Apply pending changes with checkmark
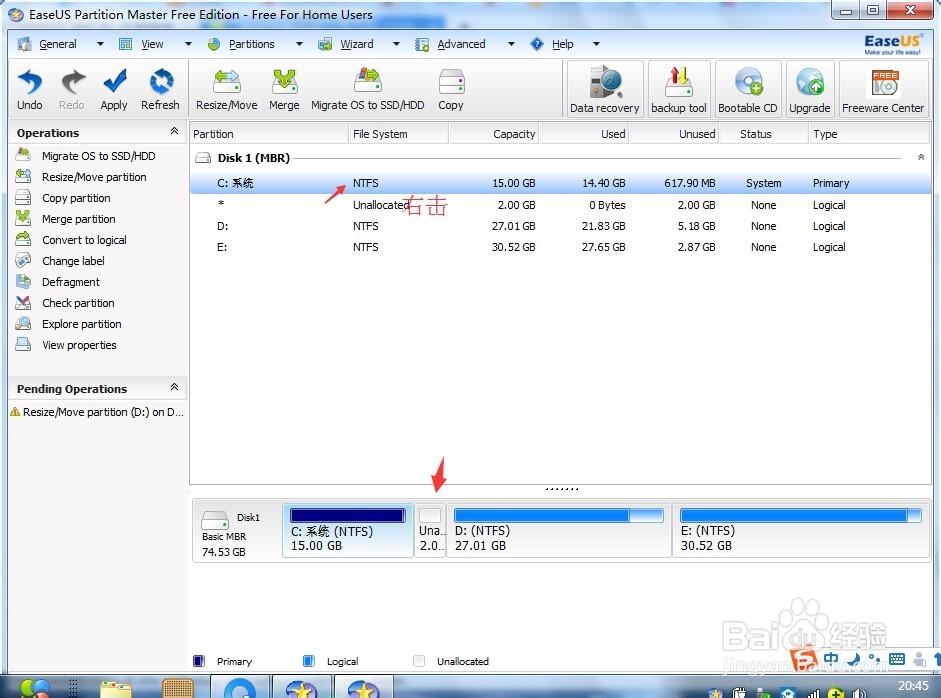This screenshot has height=698, width=941. tap(113, 90)
